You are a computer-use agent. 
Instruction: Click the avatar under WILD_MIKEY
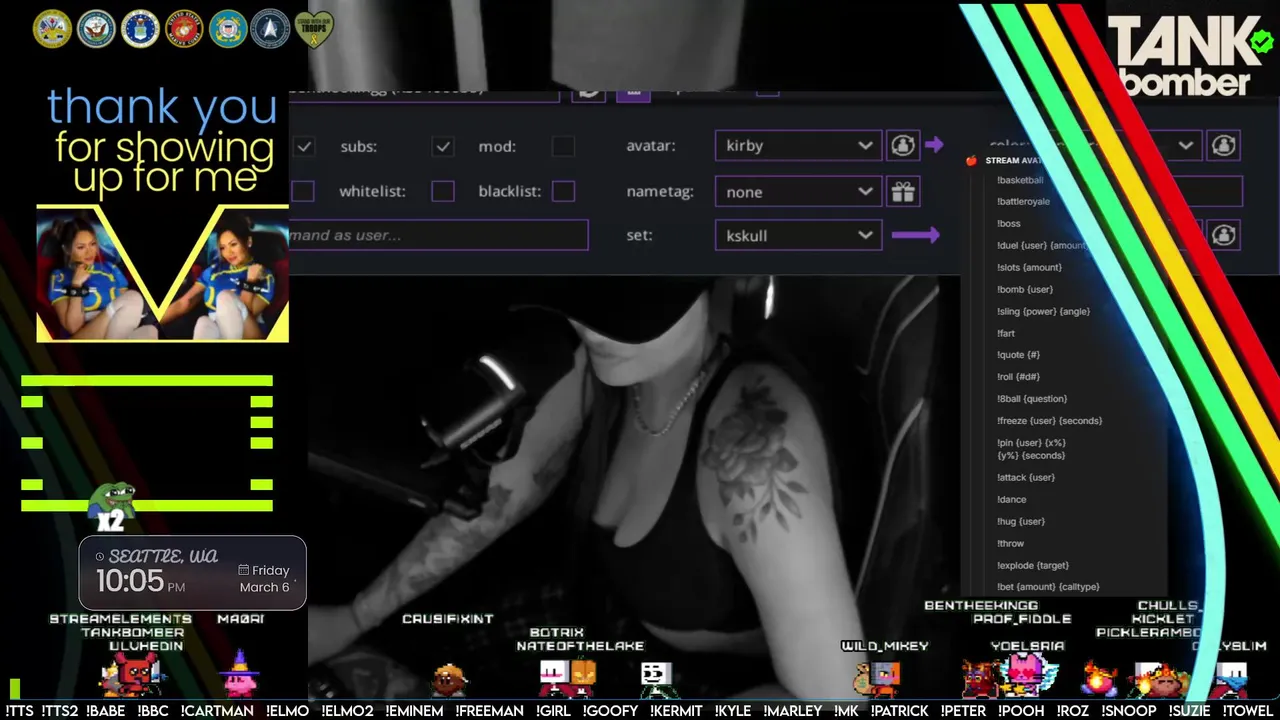coord(879,677)
